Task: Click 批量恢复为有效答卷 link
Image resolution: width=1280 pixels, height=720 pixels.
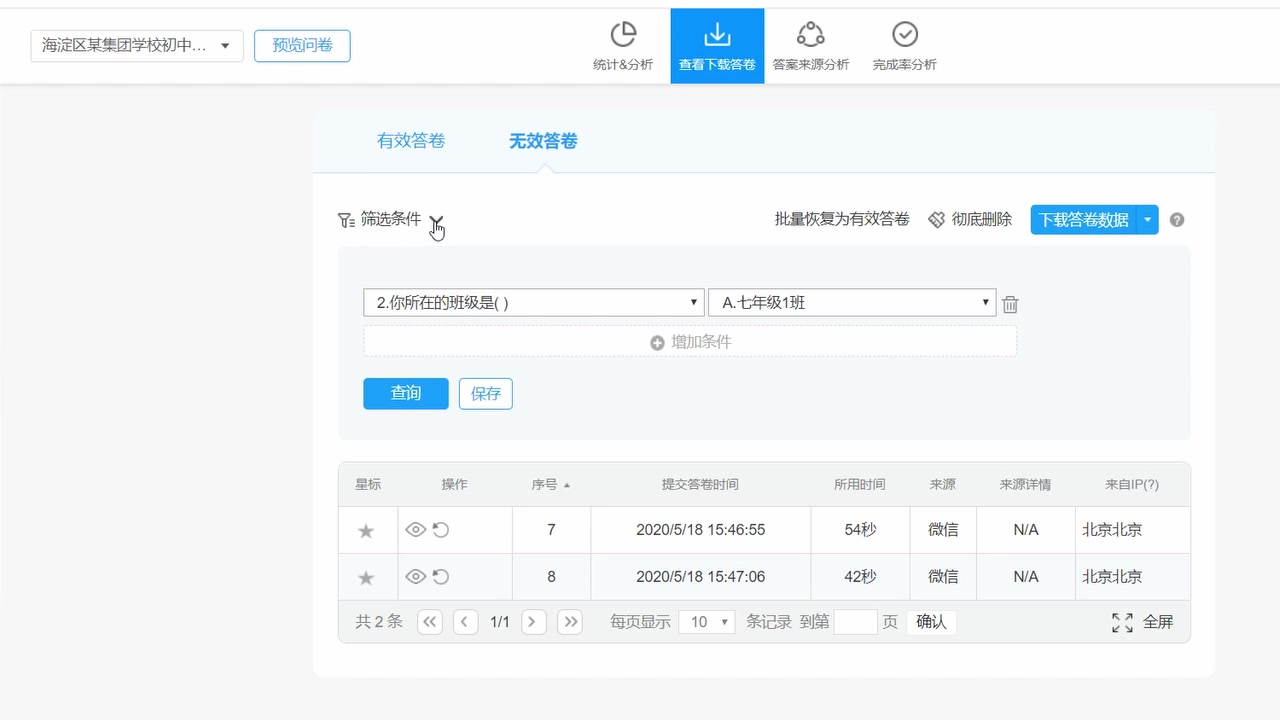Action: (842, 219)
